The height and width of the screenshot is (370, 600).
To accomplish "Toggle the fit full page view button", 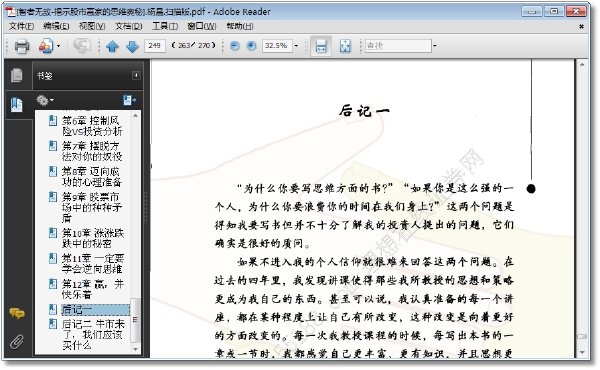I will click(345, 46).
